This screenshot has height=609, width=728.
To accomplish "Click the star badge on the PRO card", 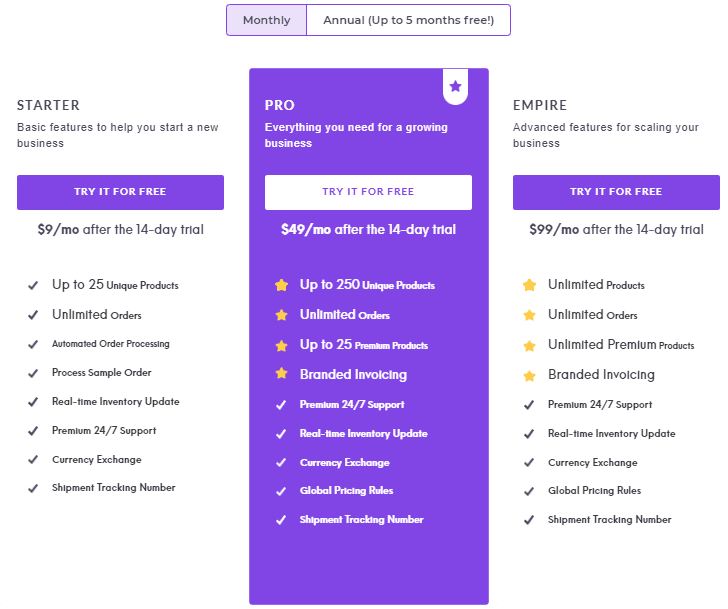I will click(x=455, y=86).
